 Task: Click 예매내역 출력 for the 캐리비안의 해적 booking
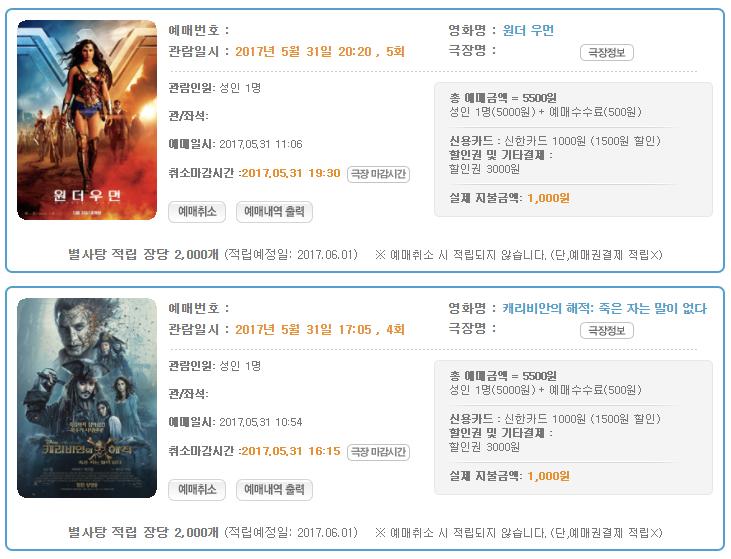point(274,490)
